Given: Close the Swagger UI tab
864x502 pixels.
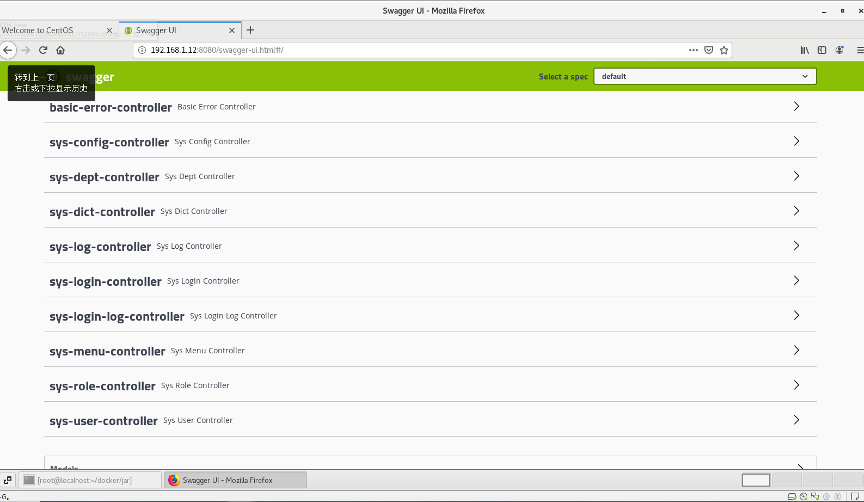Looking at the screenshot, I should click(232, 30).
